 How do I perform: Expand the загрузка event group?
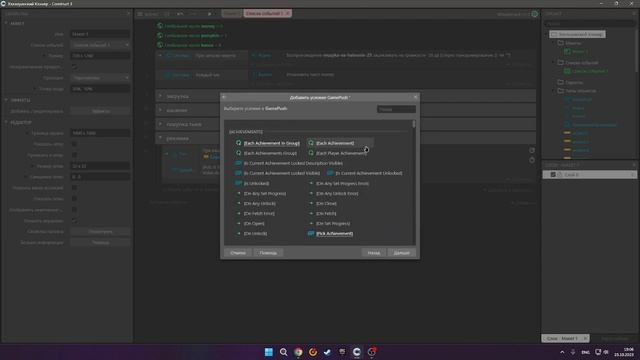[x=160, y=96]
